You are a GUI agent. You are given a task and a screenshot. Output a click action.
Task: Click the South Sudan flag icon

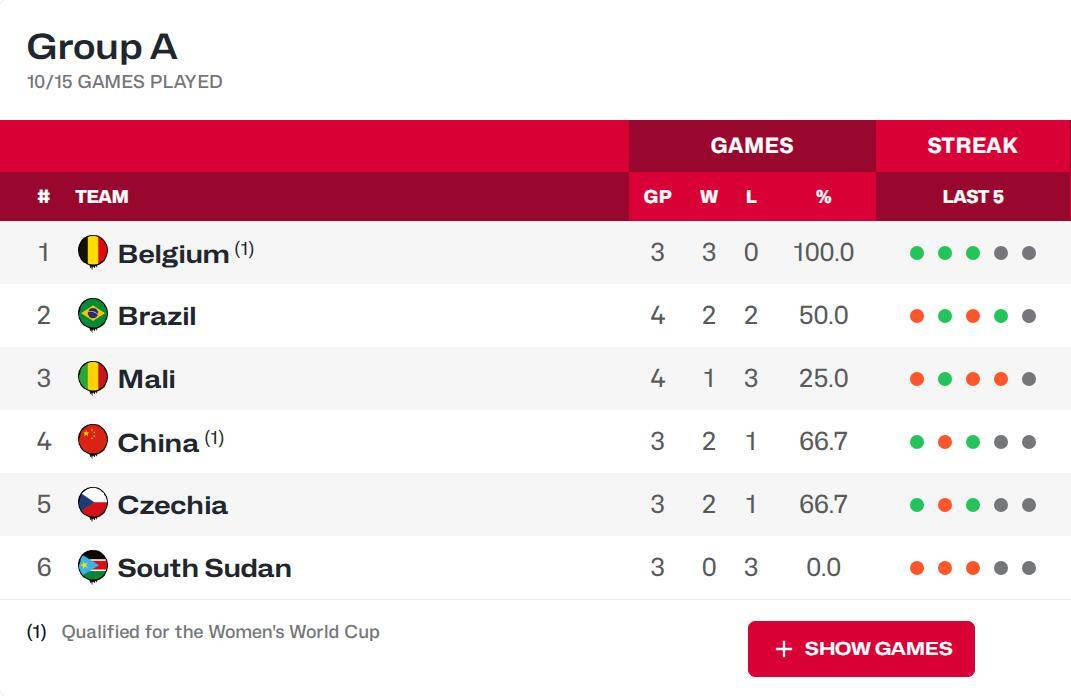[x=93, y=567]
